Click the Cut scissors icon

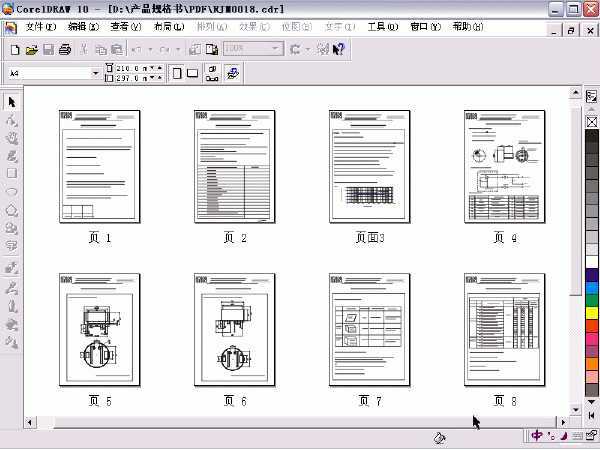(84, 49)
